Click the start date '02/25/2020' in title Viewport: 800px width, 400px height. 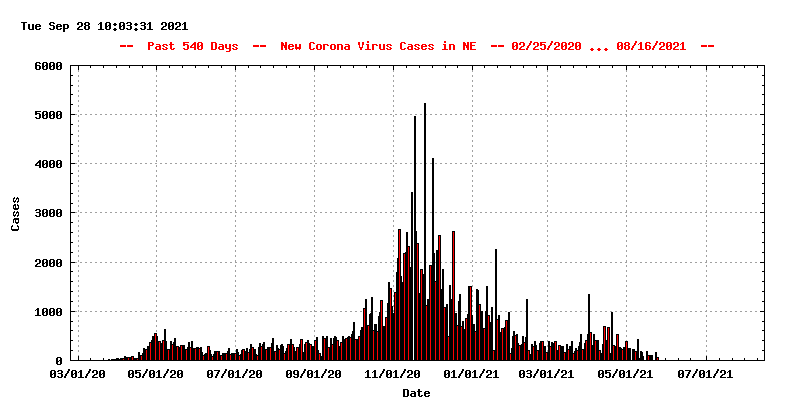[546, 46]
